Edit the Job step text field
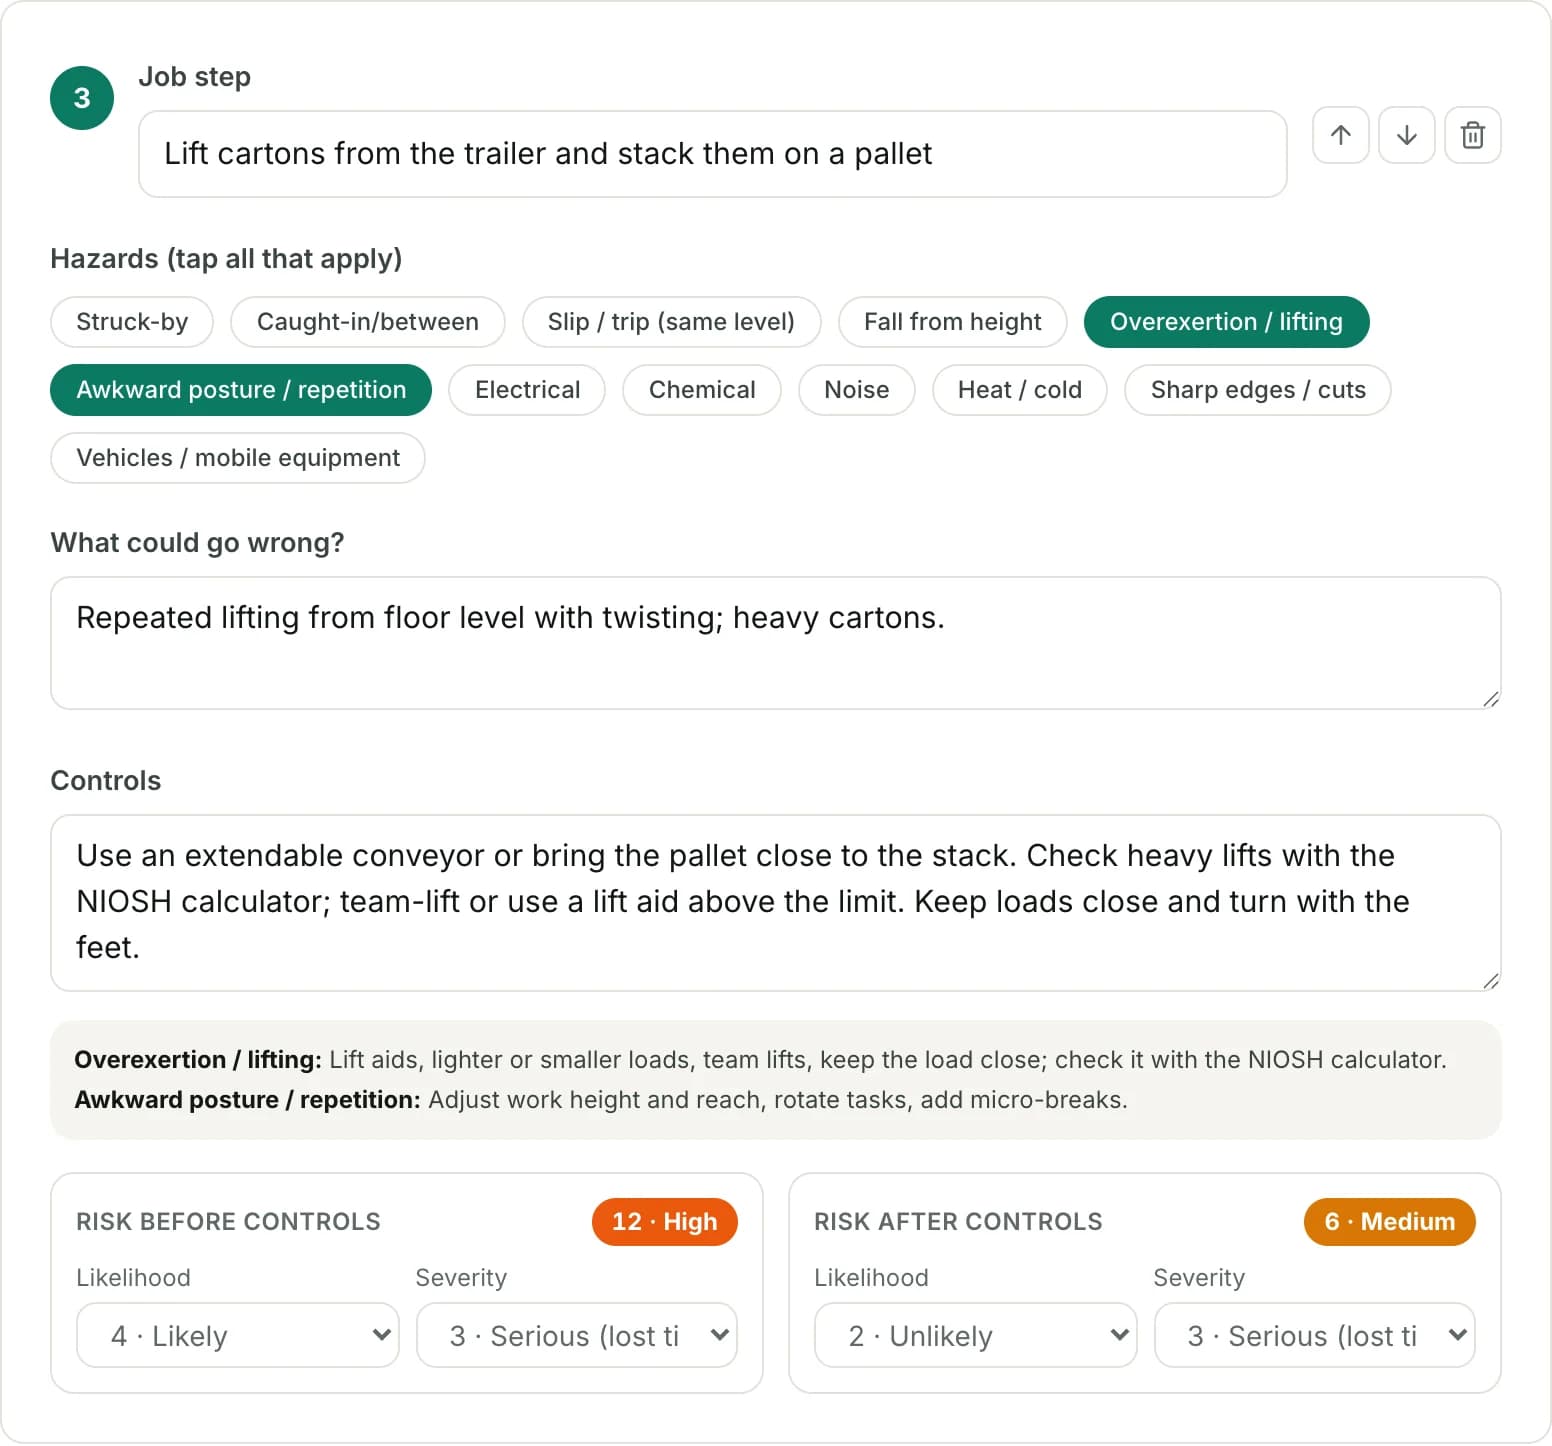This screenshot has width=1552, height=1446. click(712, 154)
